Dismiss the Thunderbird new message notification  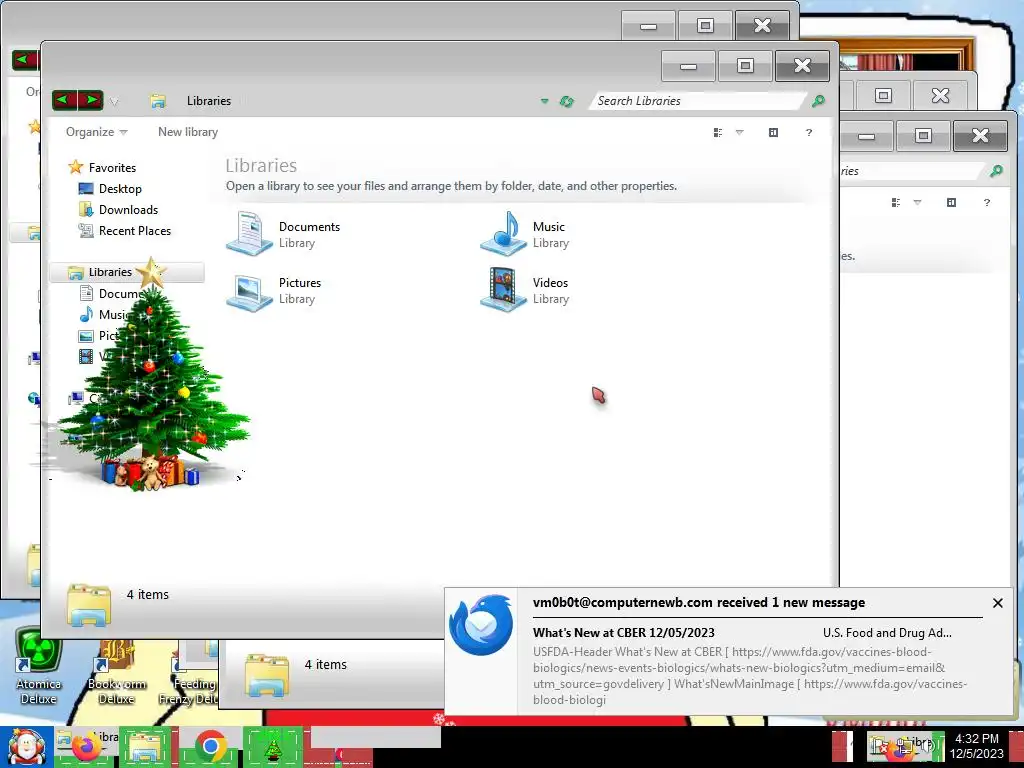click(x=997, y=603)
